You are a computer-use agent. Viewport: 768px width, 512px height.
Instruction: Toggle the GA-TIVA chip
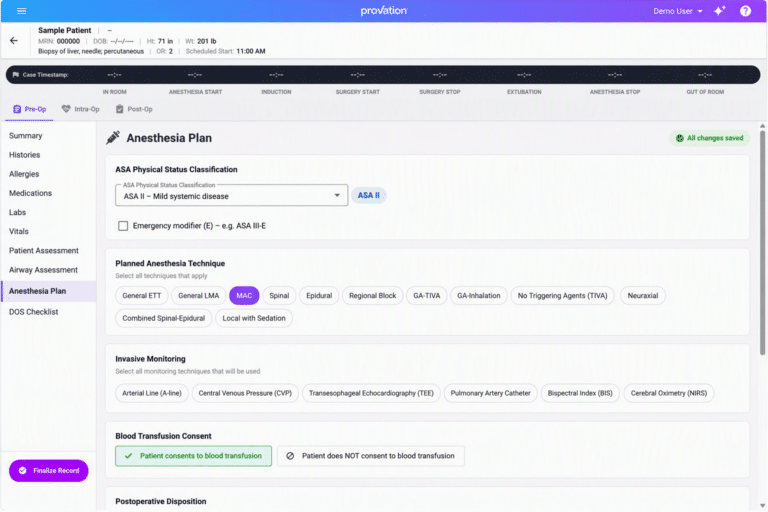[x=427, y=295]
